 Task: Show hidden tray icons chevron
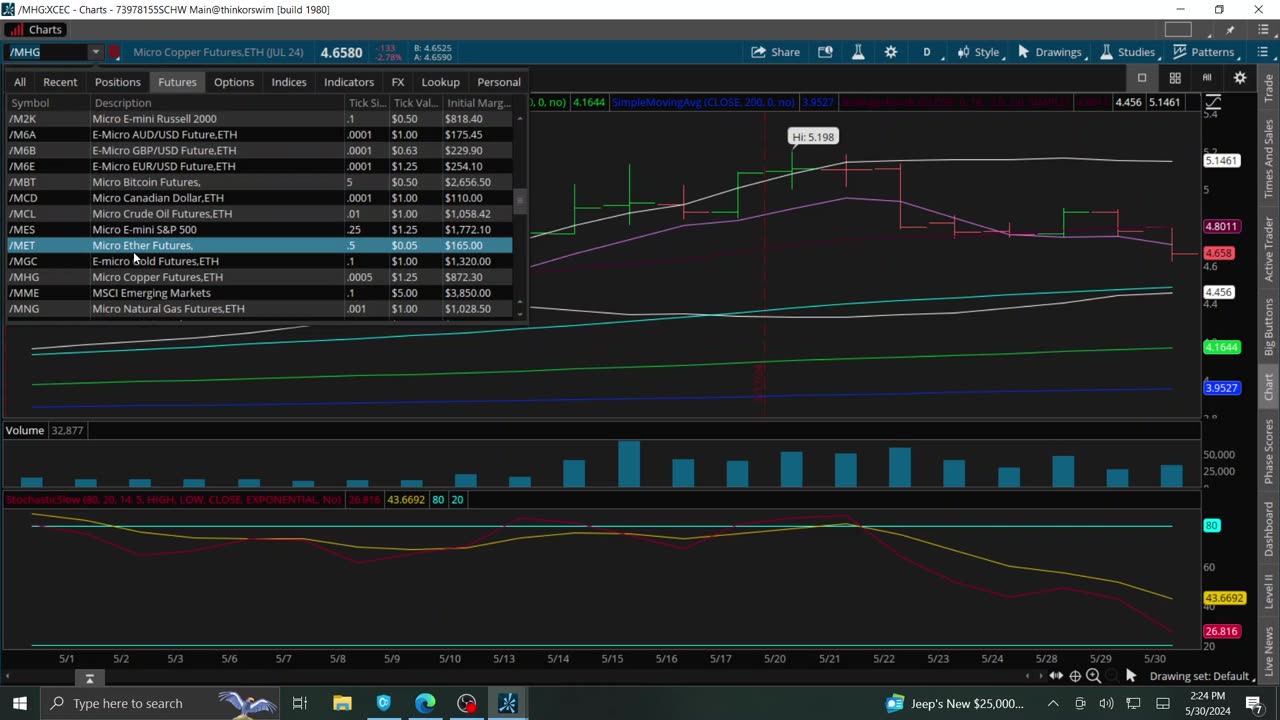(x=1052, y=703)
